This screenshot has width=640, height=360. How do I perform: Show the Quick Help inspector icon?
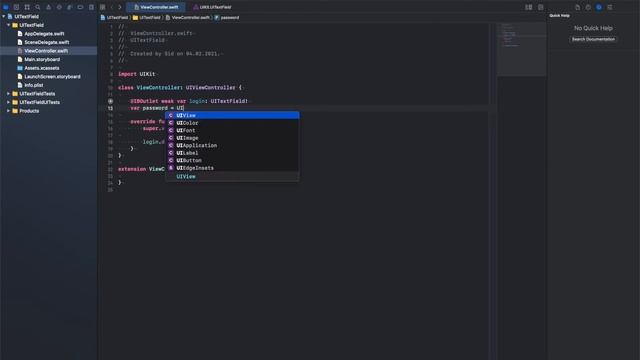pyautogui.click(x=599, y=7)
